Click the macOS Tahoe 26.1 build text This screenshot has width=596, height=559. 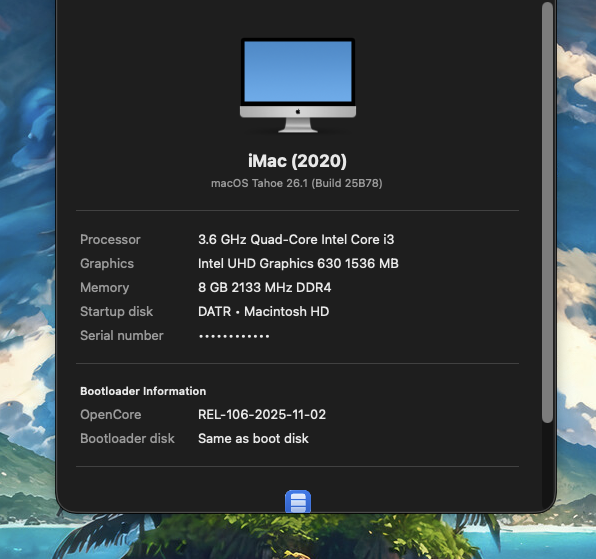tap(296, 183)
